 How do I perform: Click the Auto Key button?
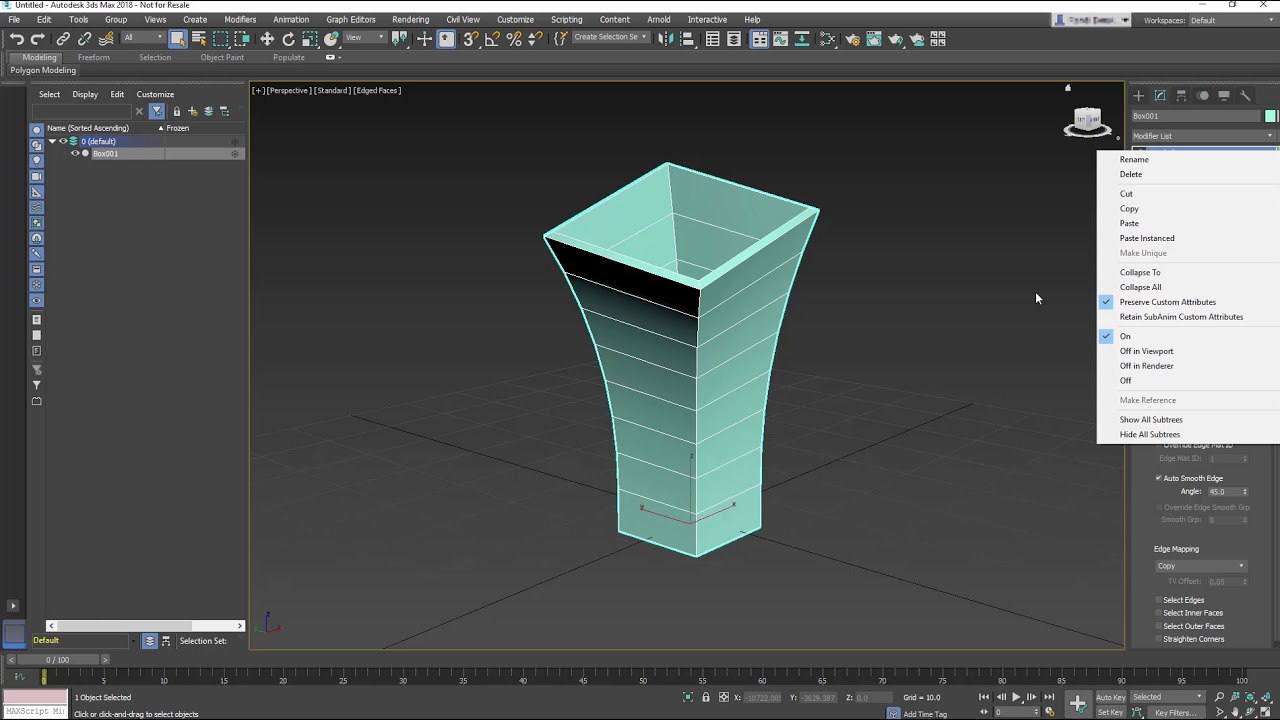1110,697
